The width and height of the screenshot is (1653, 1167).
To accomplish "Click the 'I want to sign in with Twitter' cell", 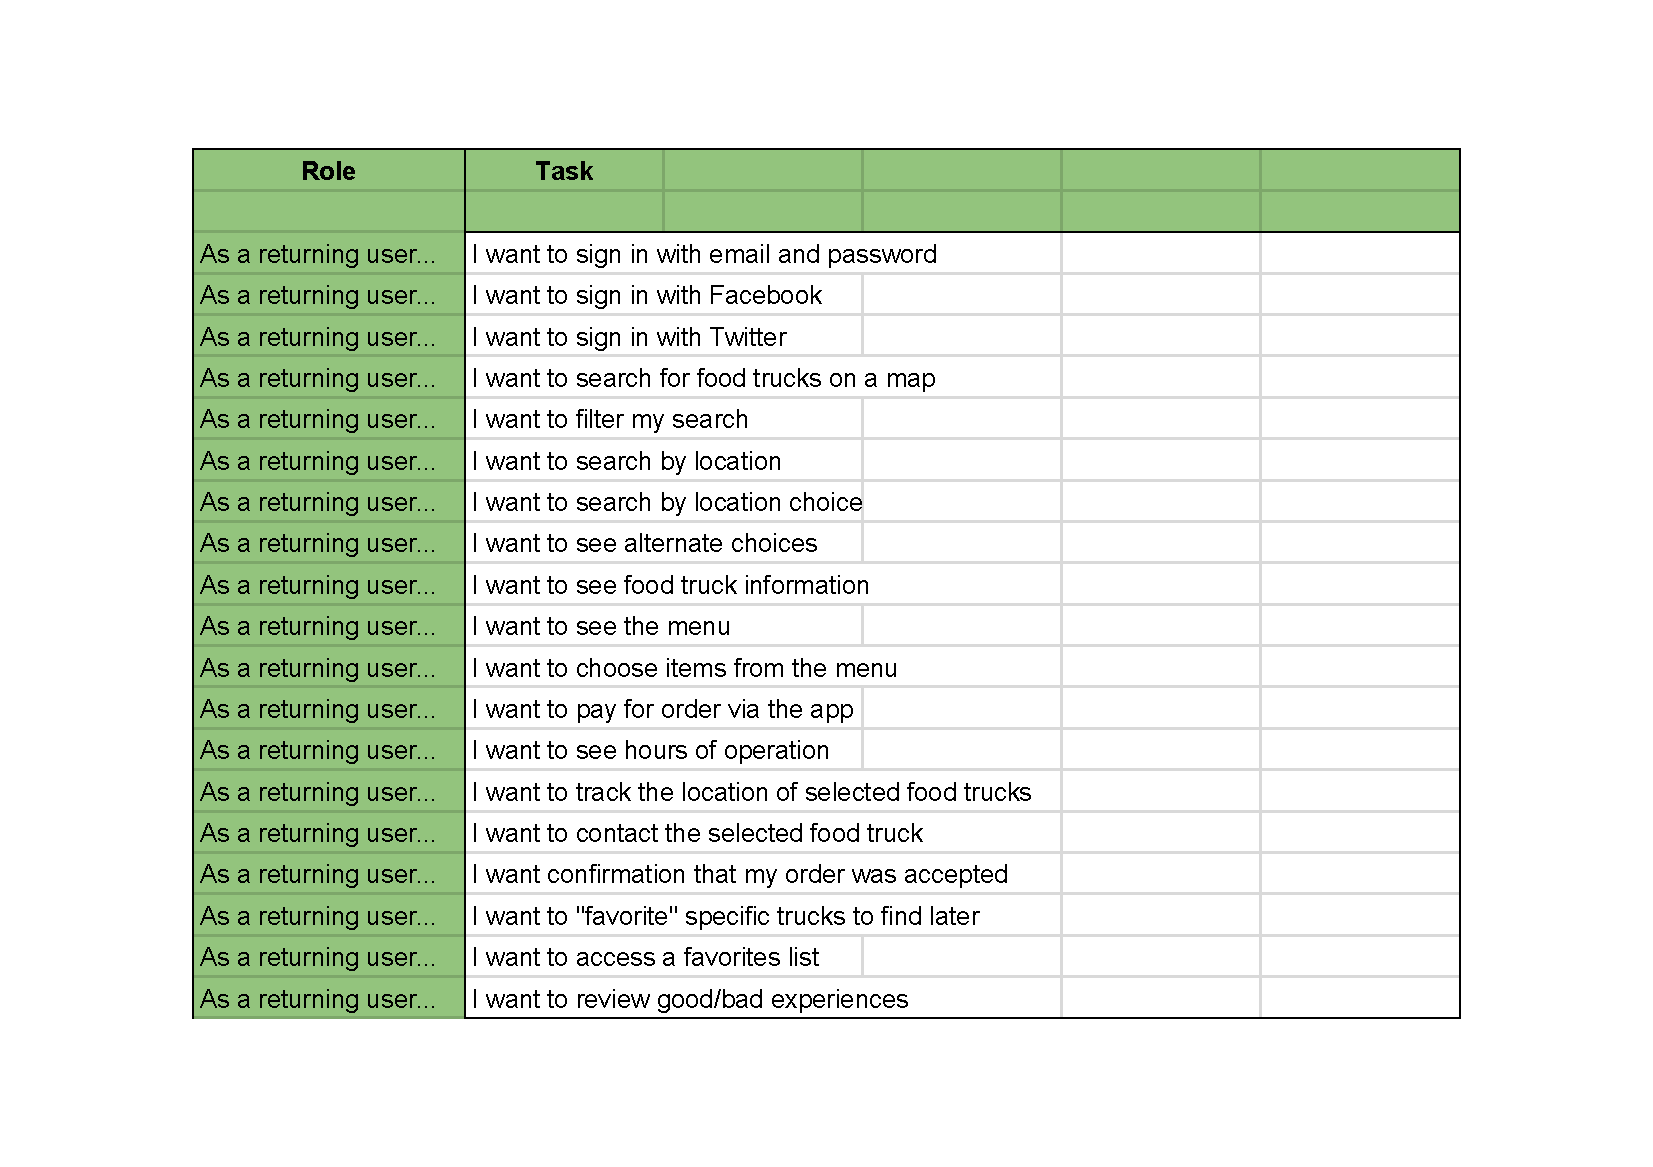I will click(664, 337).
